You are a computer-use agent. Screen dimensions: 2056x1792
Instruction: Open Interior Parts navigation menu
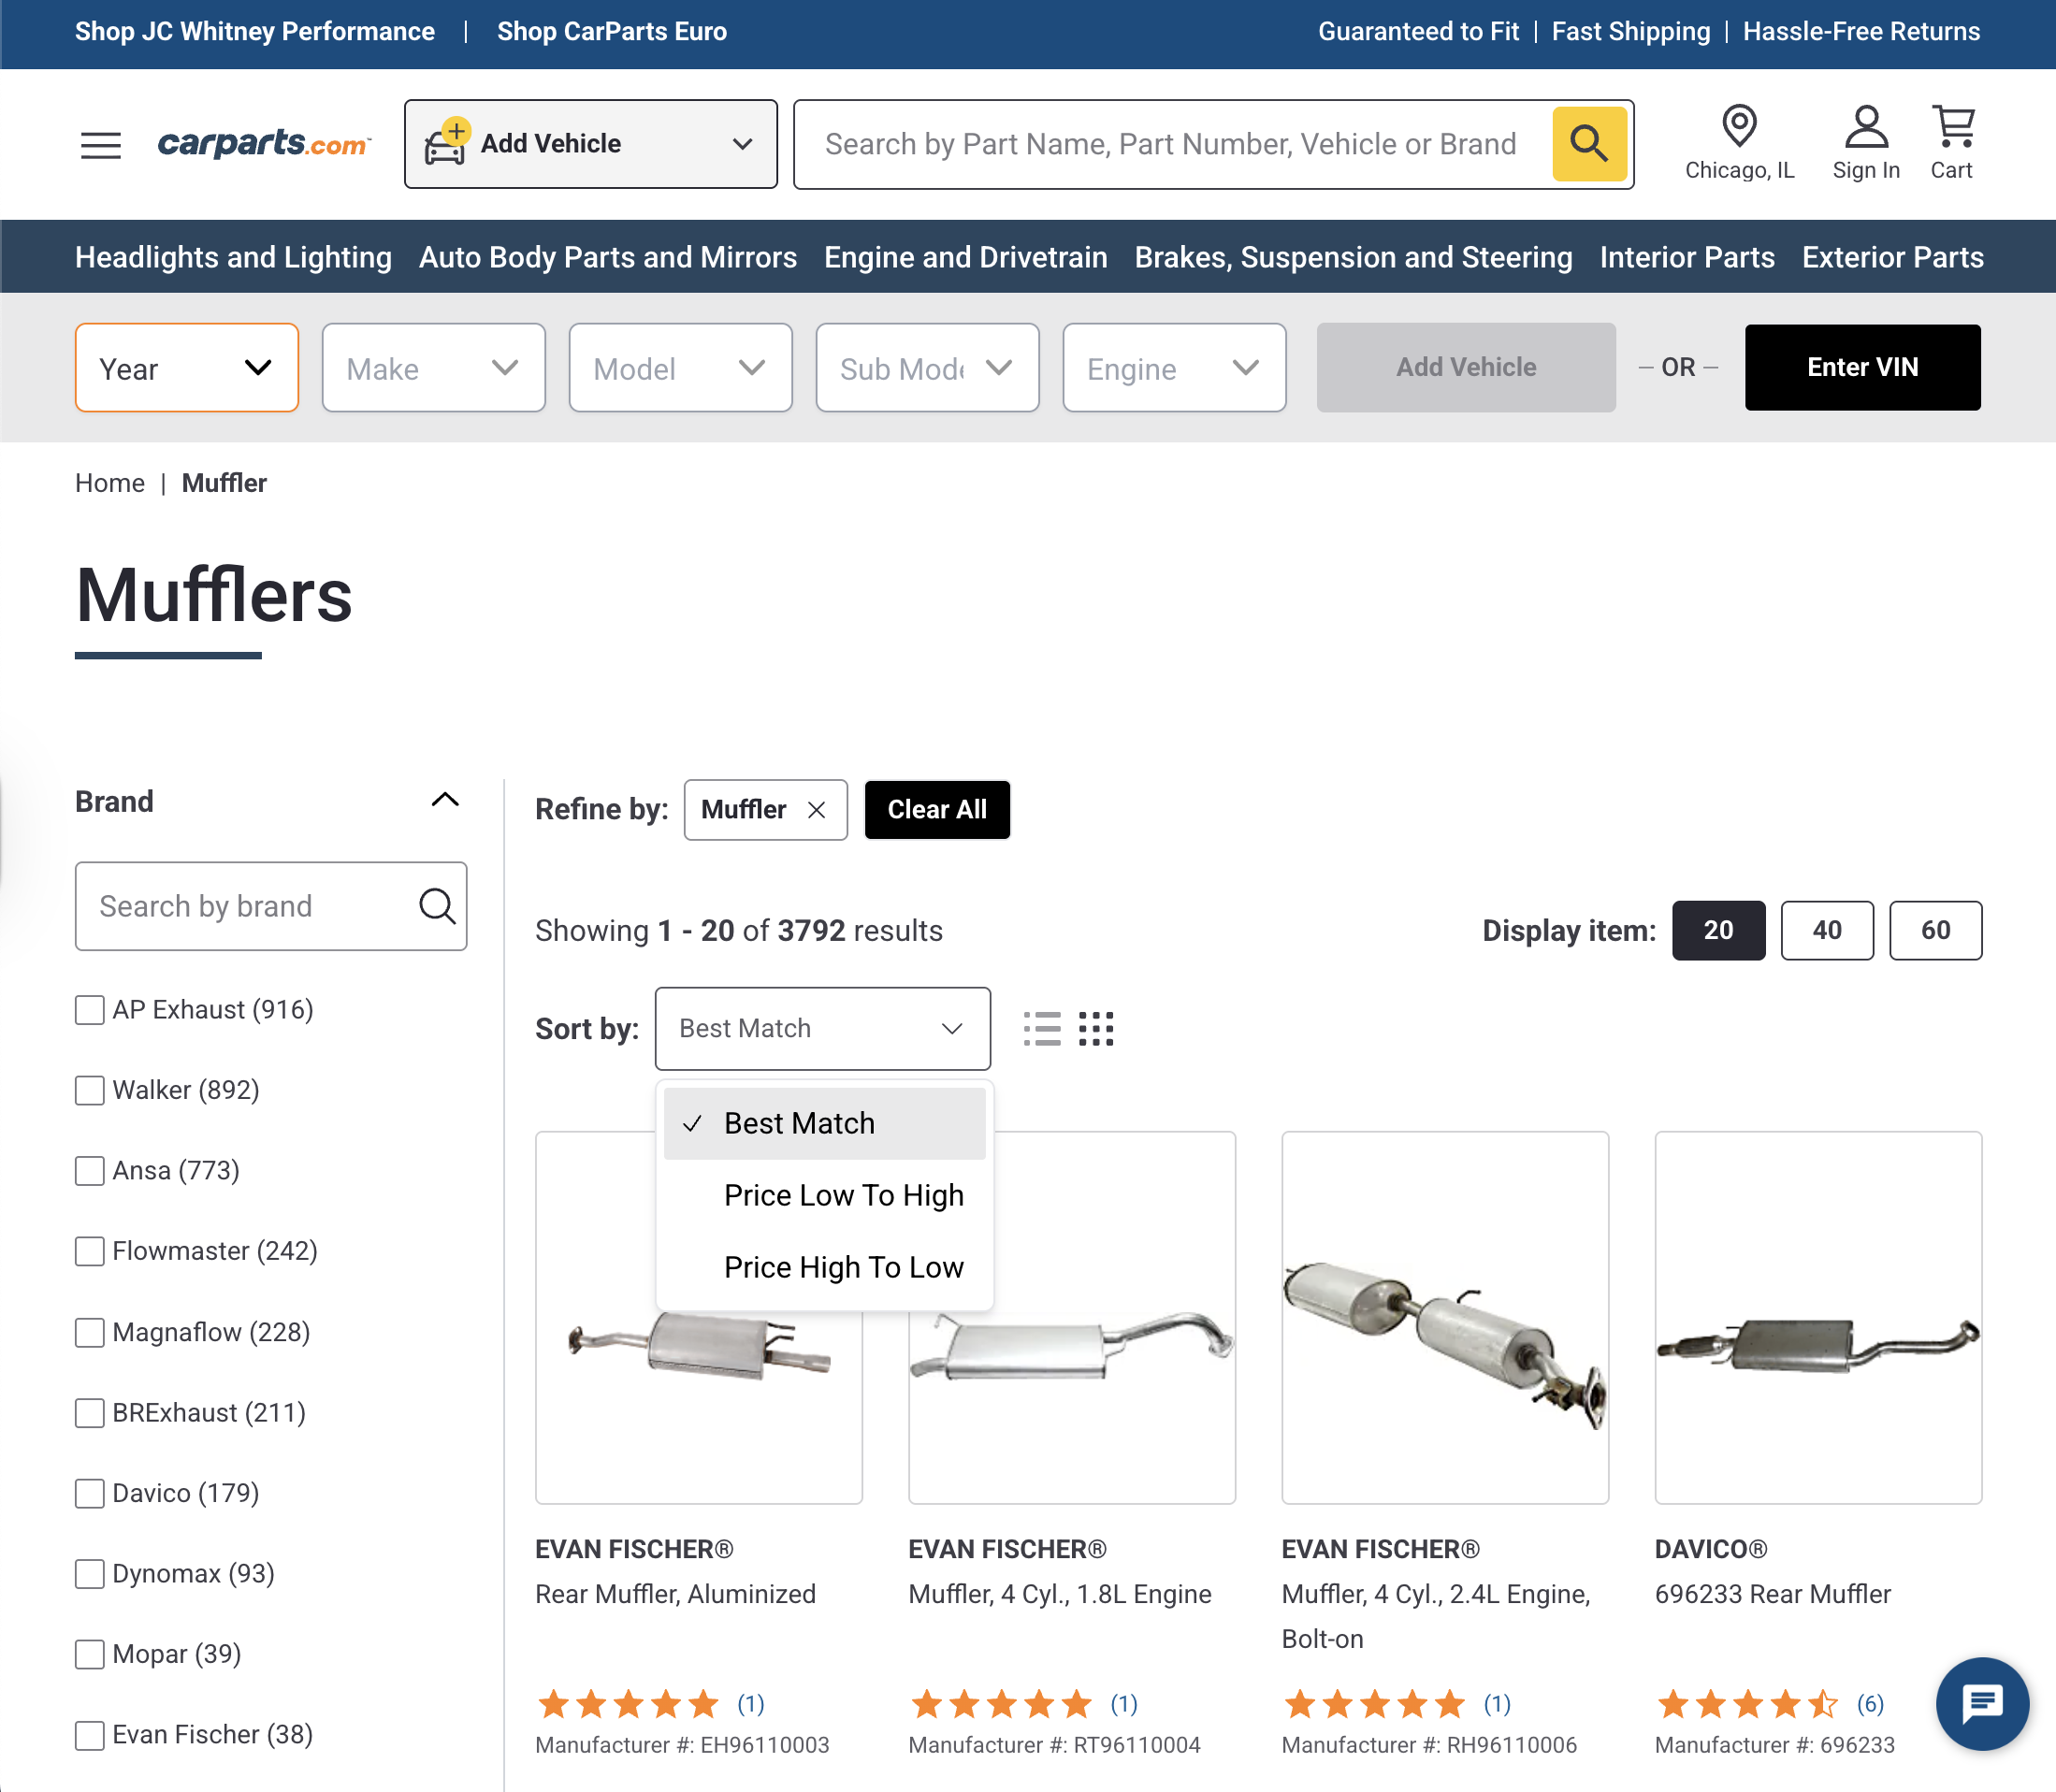(x=1687, y=257)
